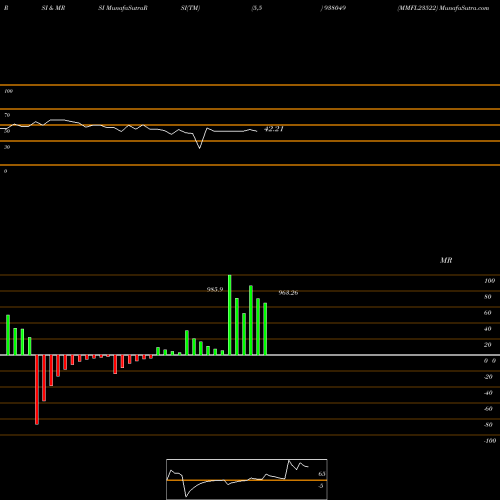Click the 30 label on the RSI axis
500x500 pixels.
(7, 147)
